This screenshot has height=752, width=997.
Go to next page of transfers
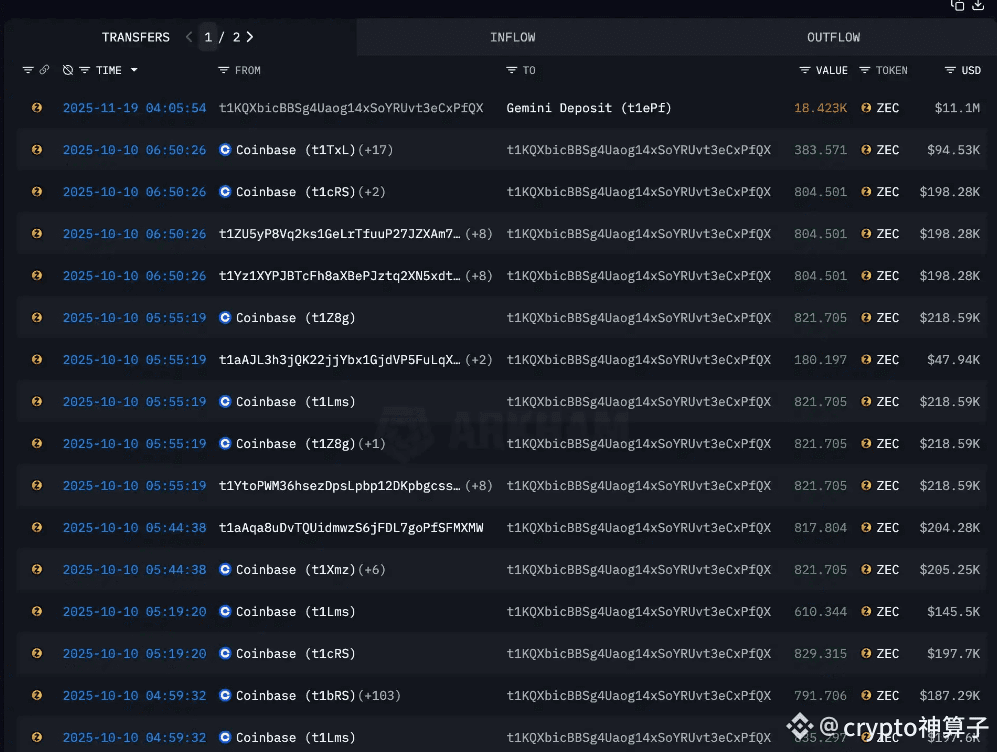click(x=250, y=37)
